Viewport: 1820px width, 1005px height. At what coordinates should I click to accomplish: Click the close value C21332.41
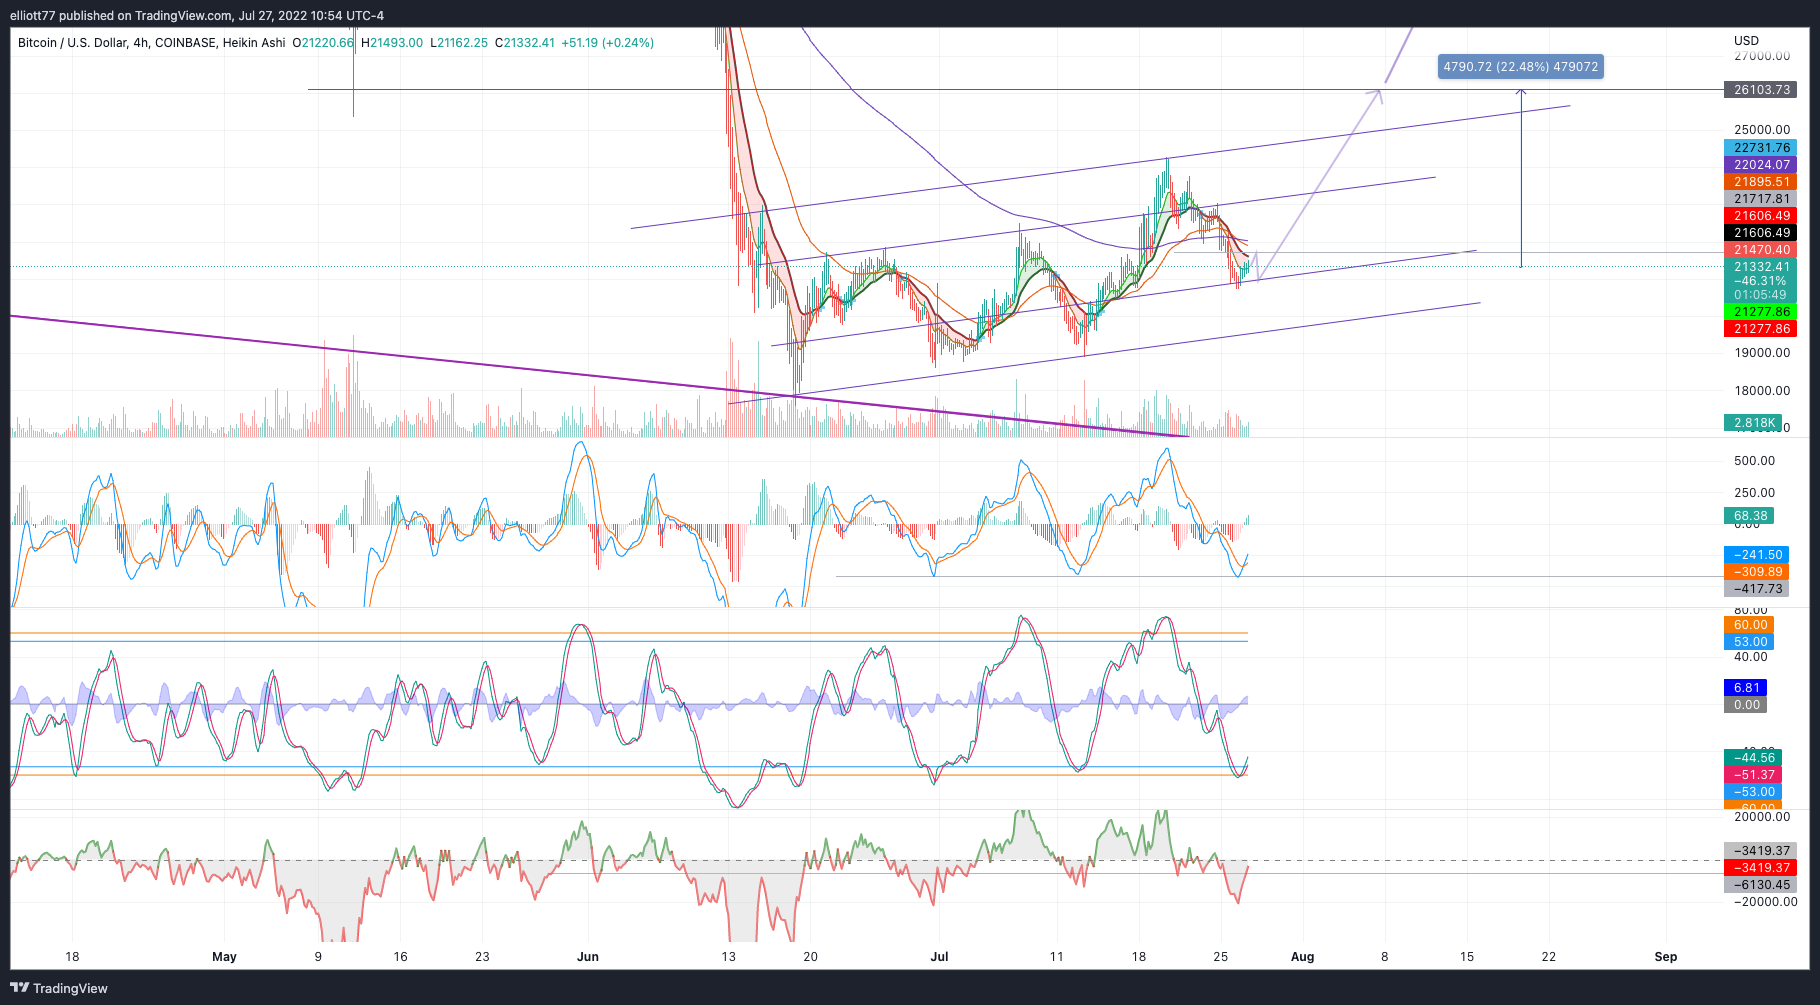(x=525, y=43)
